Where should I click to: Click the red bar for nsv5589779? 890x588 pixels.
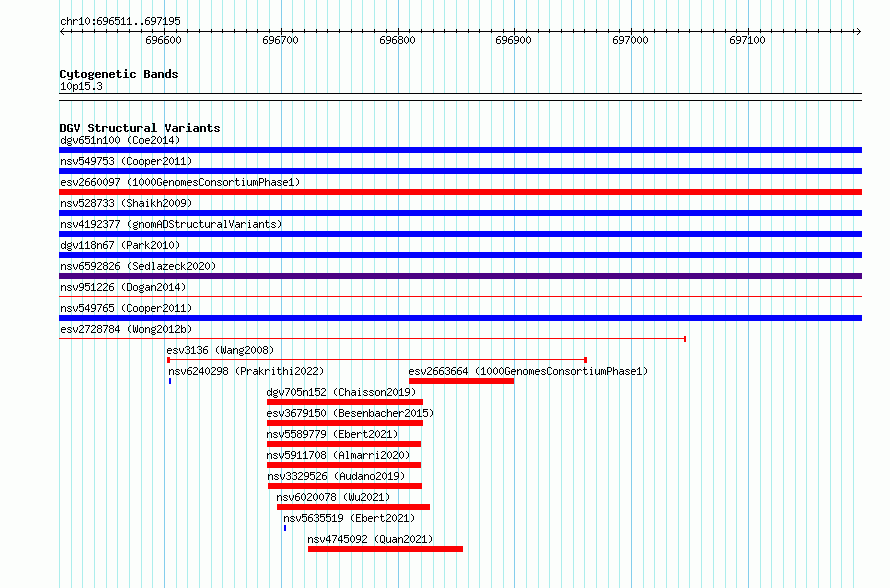(x=344, y=444)
